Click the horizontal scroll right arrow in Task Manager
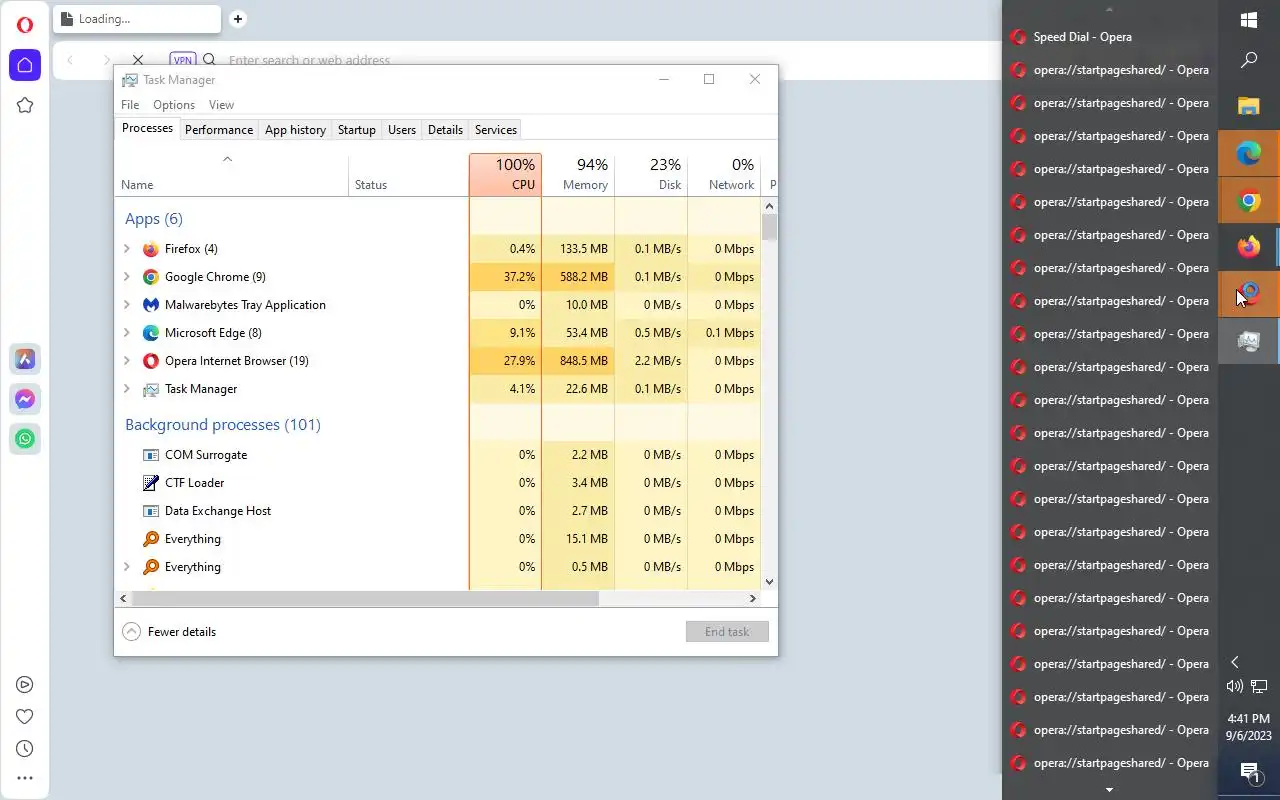This screenshot has height=800, width=1280. point(753,598)
